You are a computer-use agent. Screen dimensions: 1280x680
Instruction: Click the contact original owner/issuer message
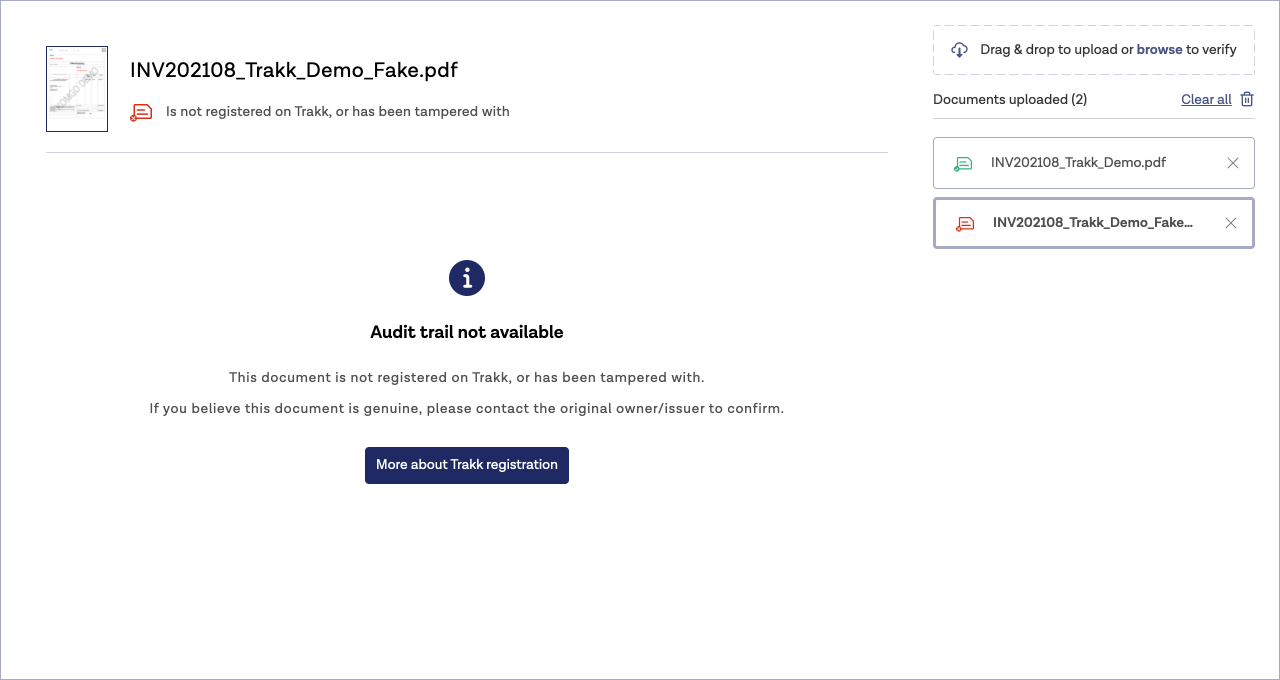point(467,408)
